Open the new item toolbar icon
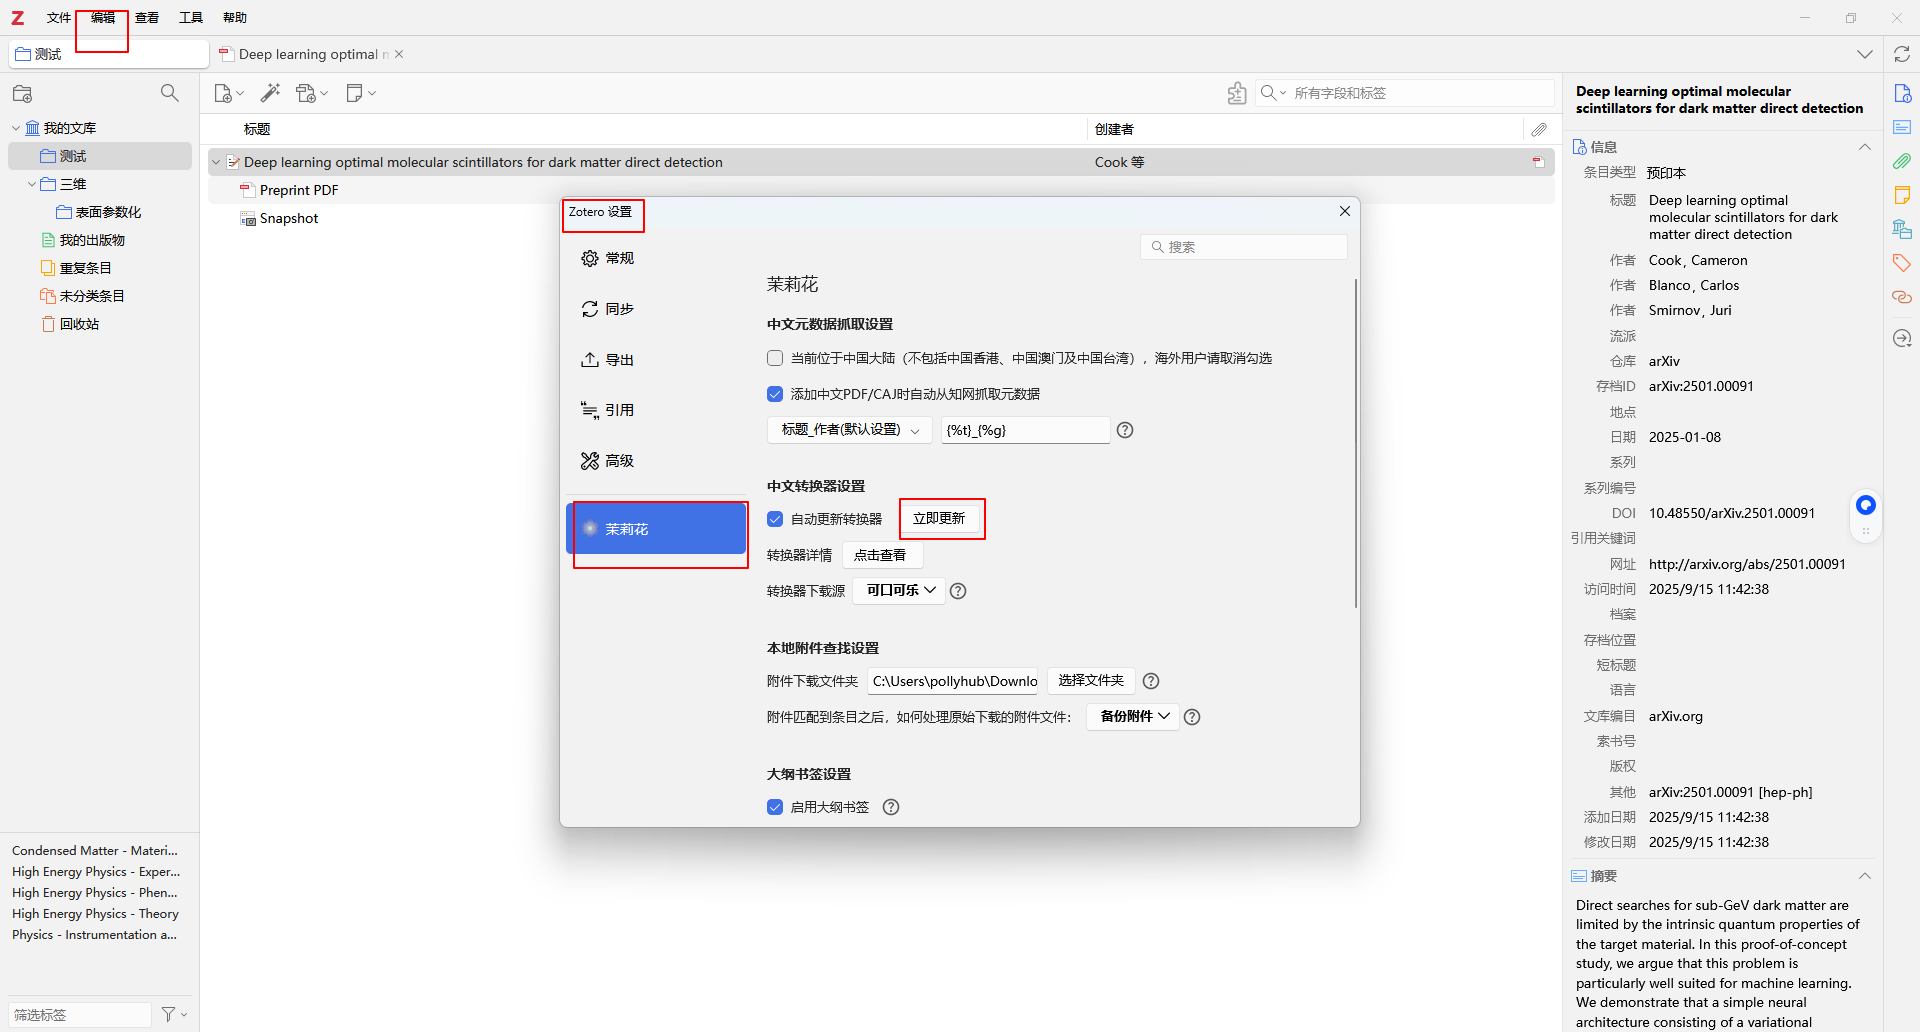This screenshot has width=1920, height=1032. tap(229, 93)
